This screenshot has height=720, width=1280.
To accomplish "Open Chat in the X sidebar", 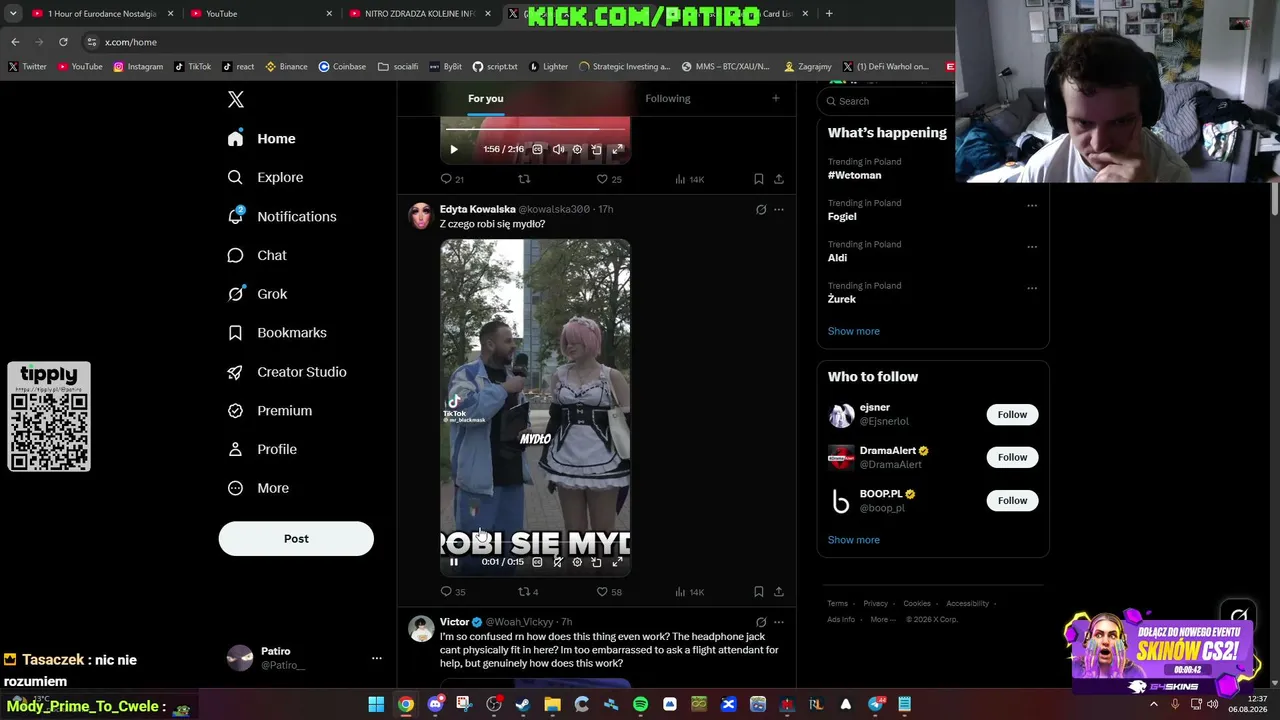I will pos(257,255).
